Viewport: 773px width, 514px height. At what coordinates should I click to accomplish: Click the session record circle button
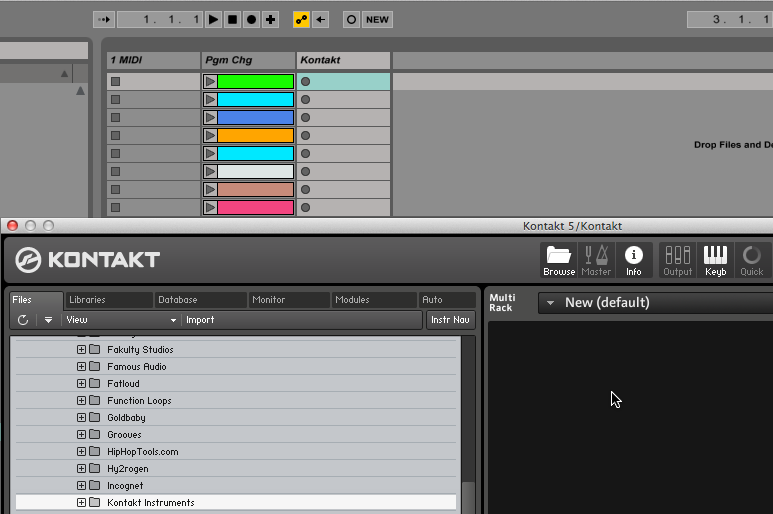(x=351, y=20)
